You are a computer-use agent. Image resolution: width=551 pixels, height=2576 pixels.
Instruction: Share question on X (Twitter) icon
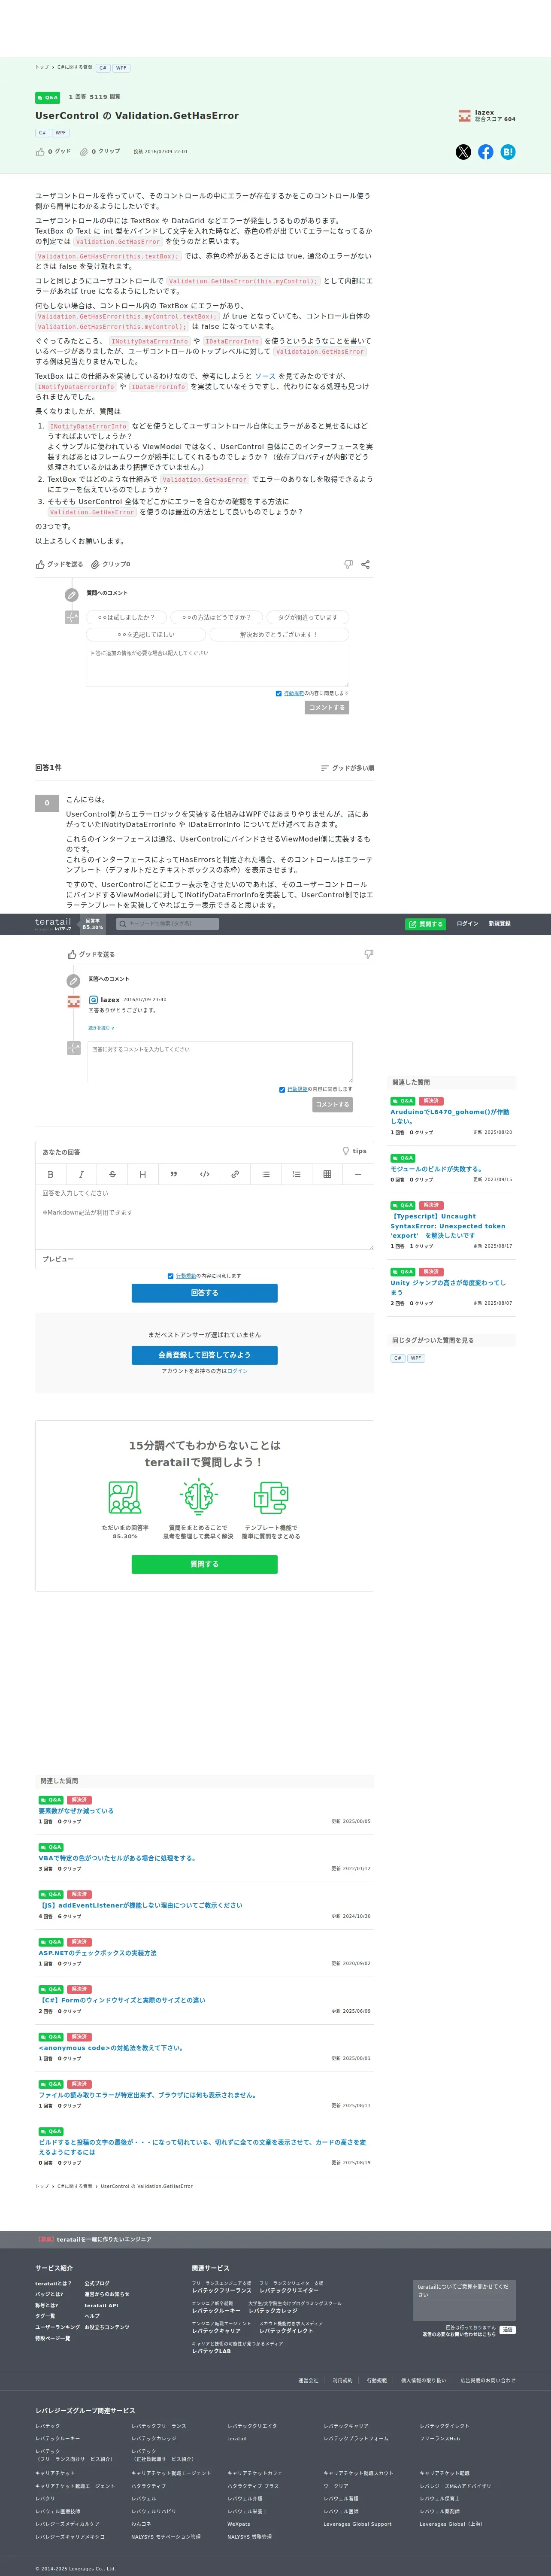click(x=463, y=152)
